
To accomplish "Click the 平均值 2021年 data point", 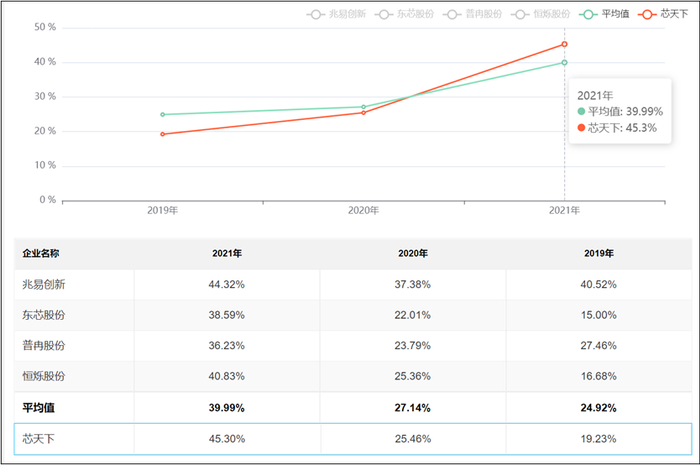I will tap(564, 62).
